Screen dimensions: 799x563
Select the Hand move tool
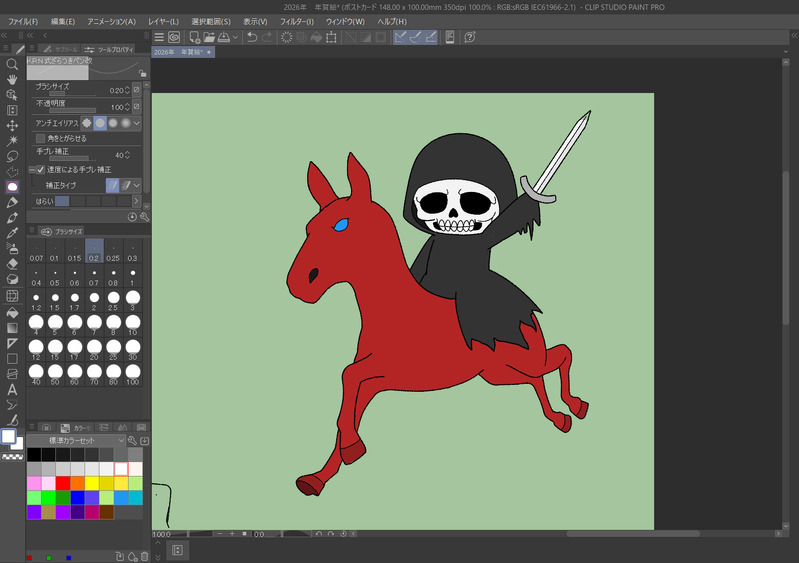pos(12,79)
